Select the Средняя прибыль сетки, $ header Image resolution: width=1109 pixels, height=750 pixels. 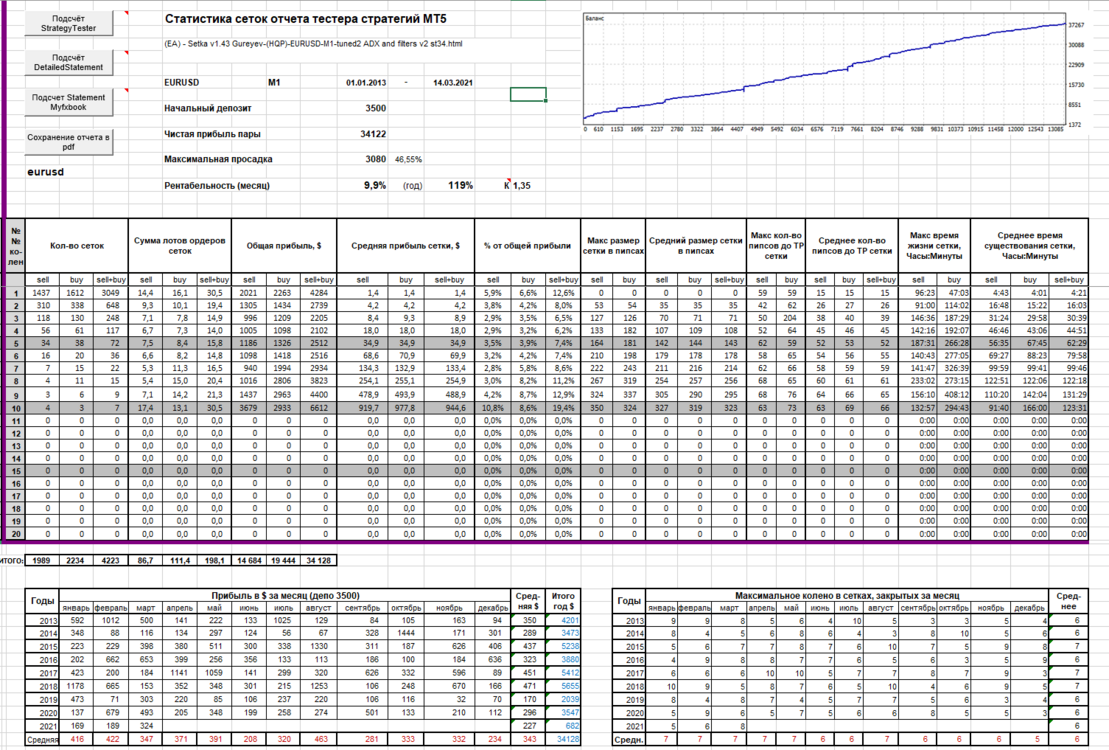(x=405, y=246)
